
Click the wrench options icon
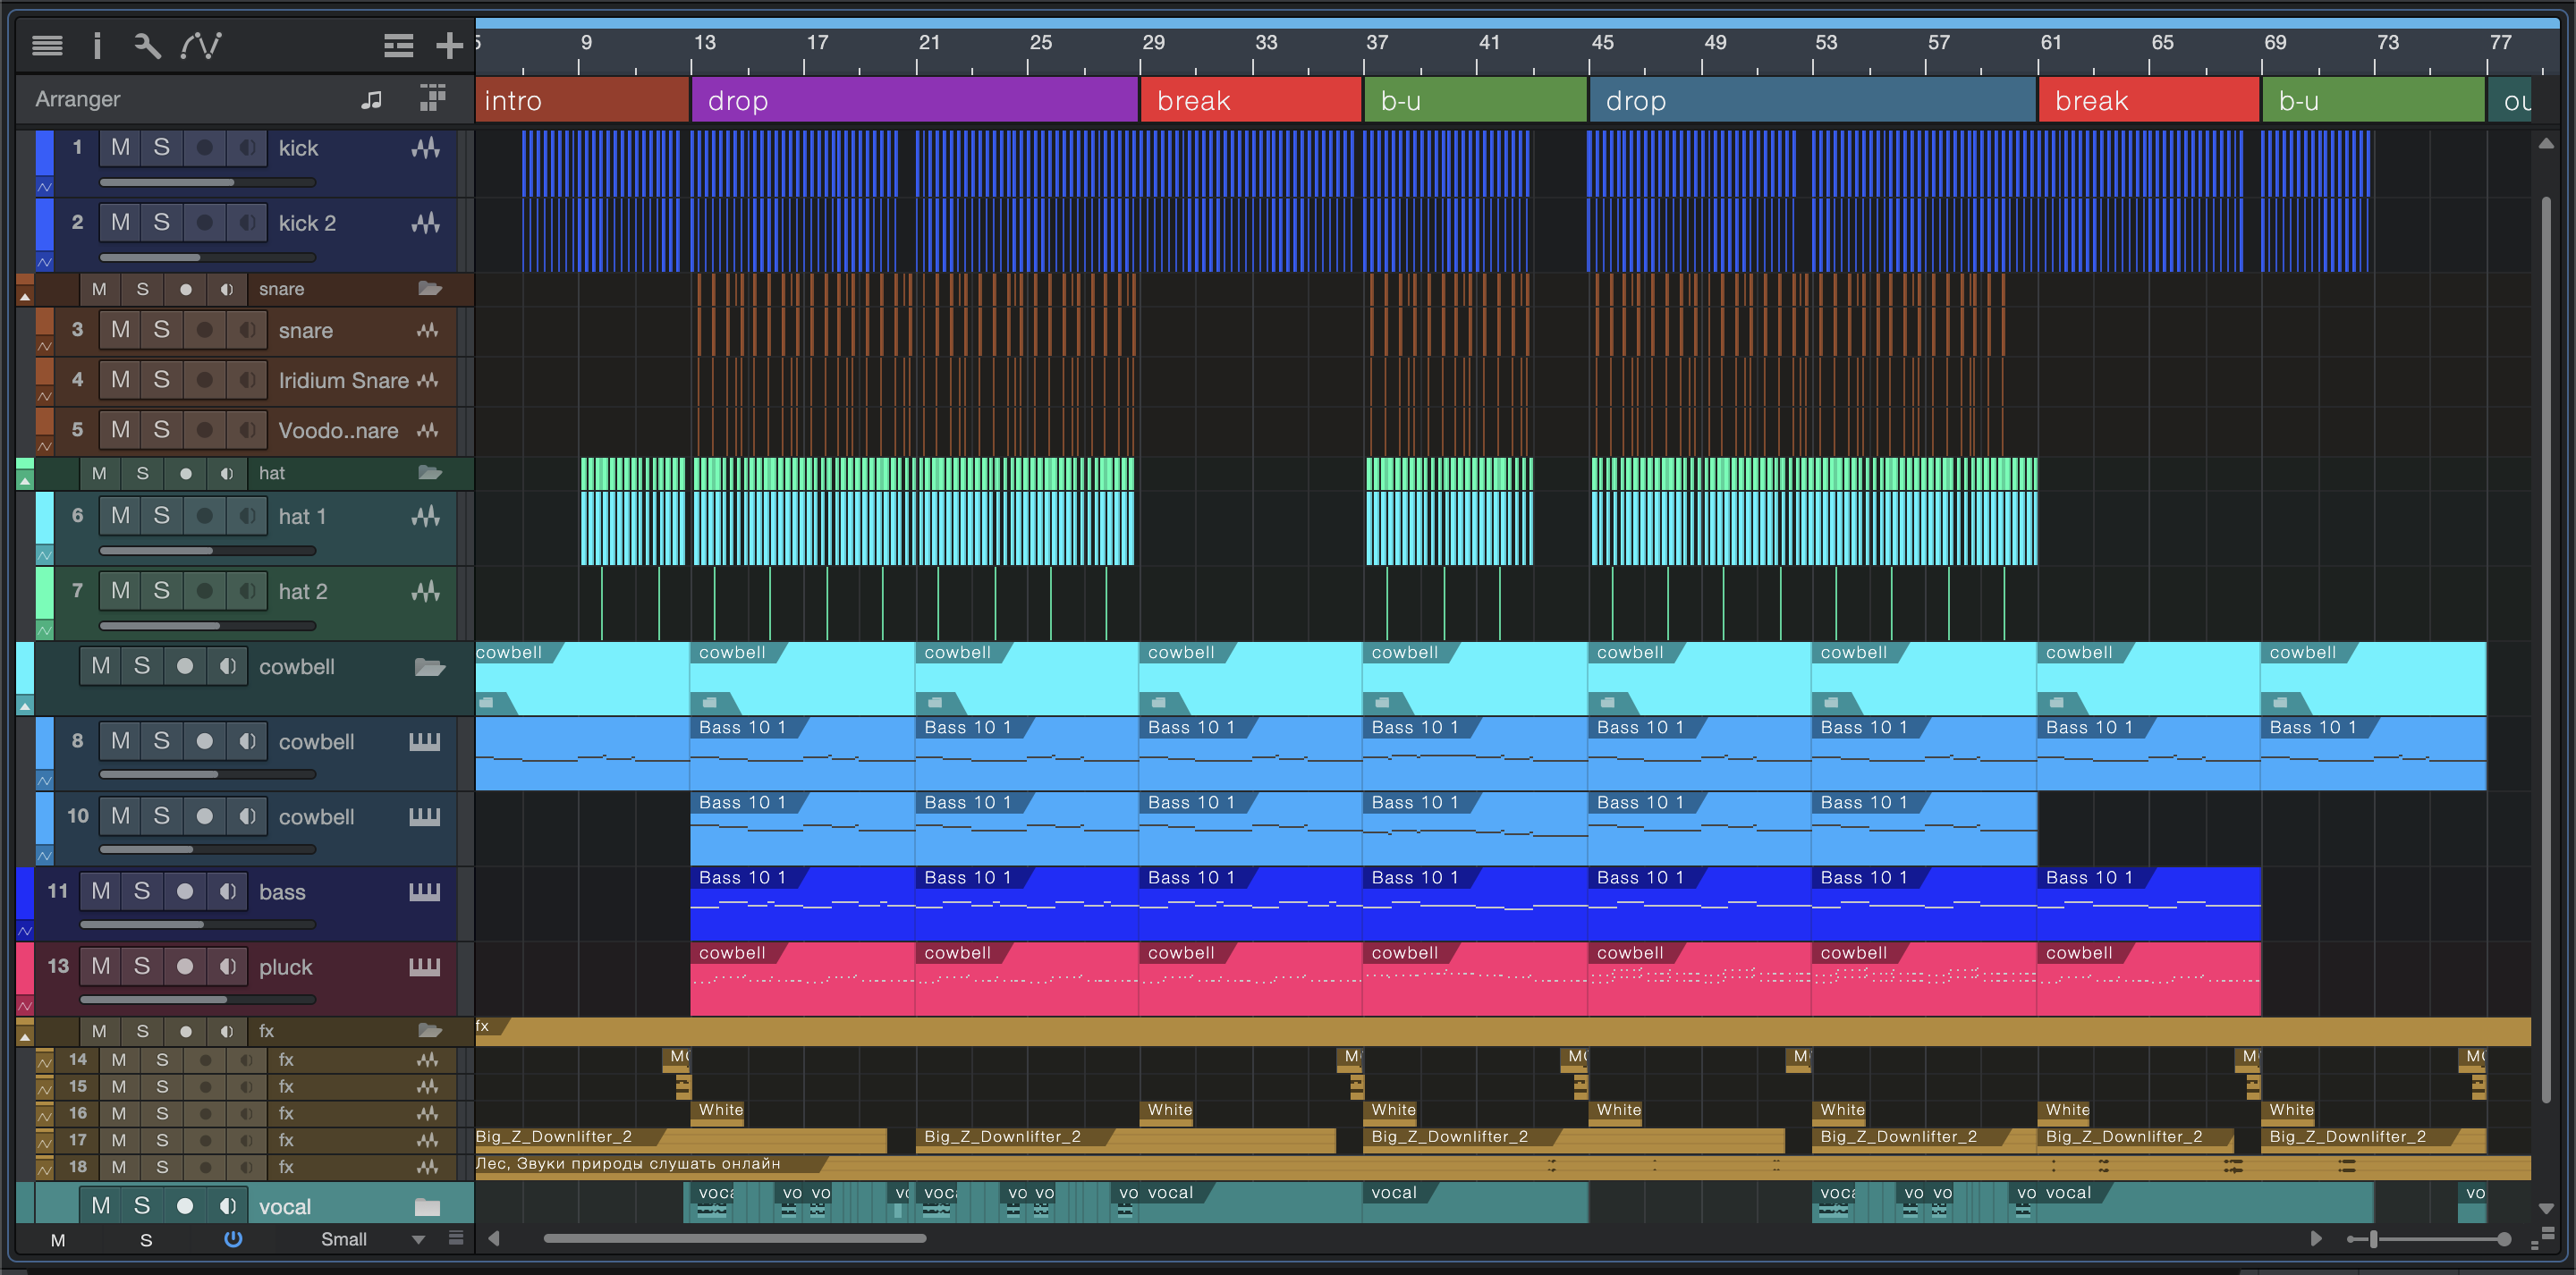pos(147,45)
